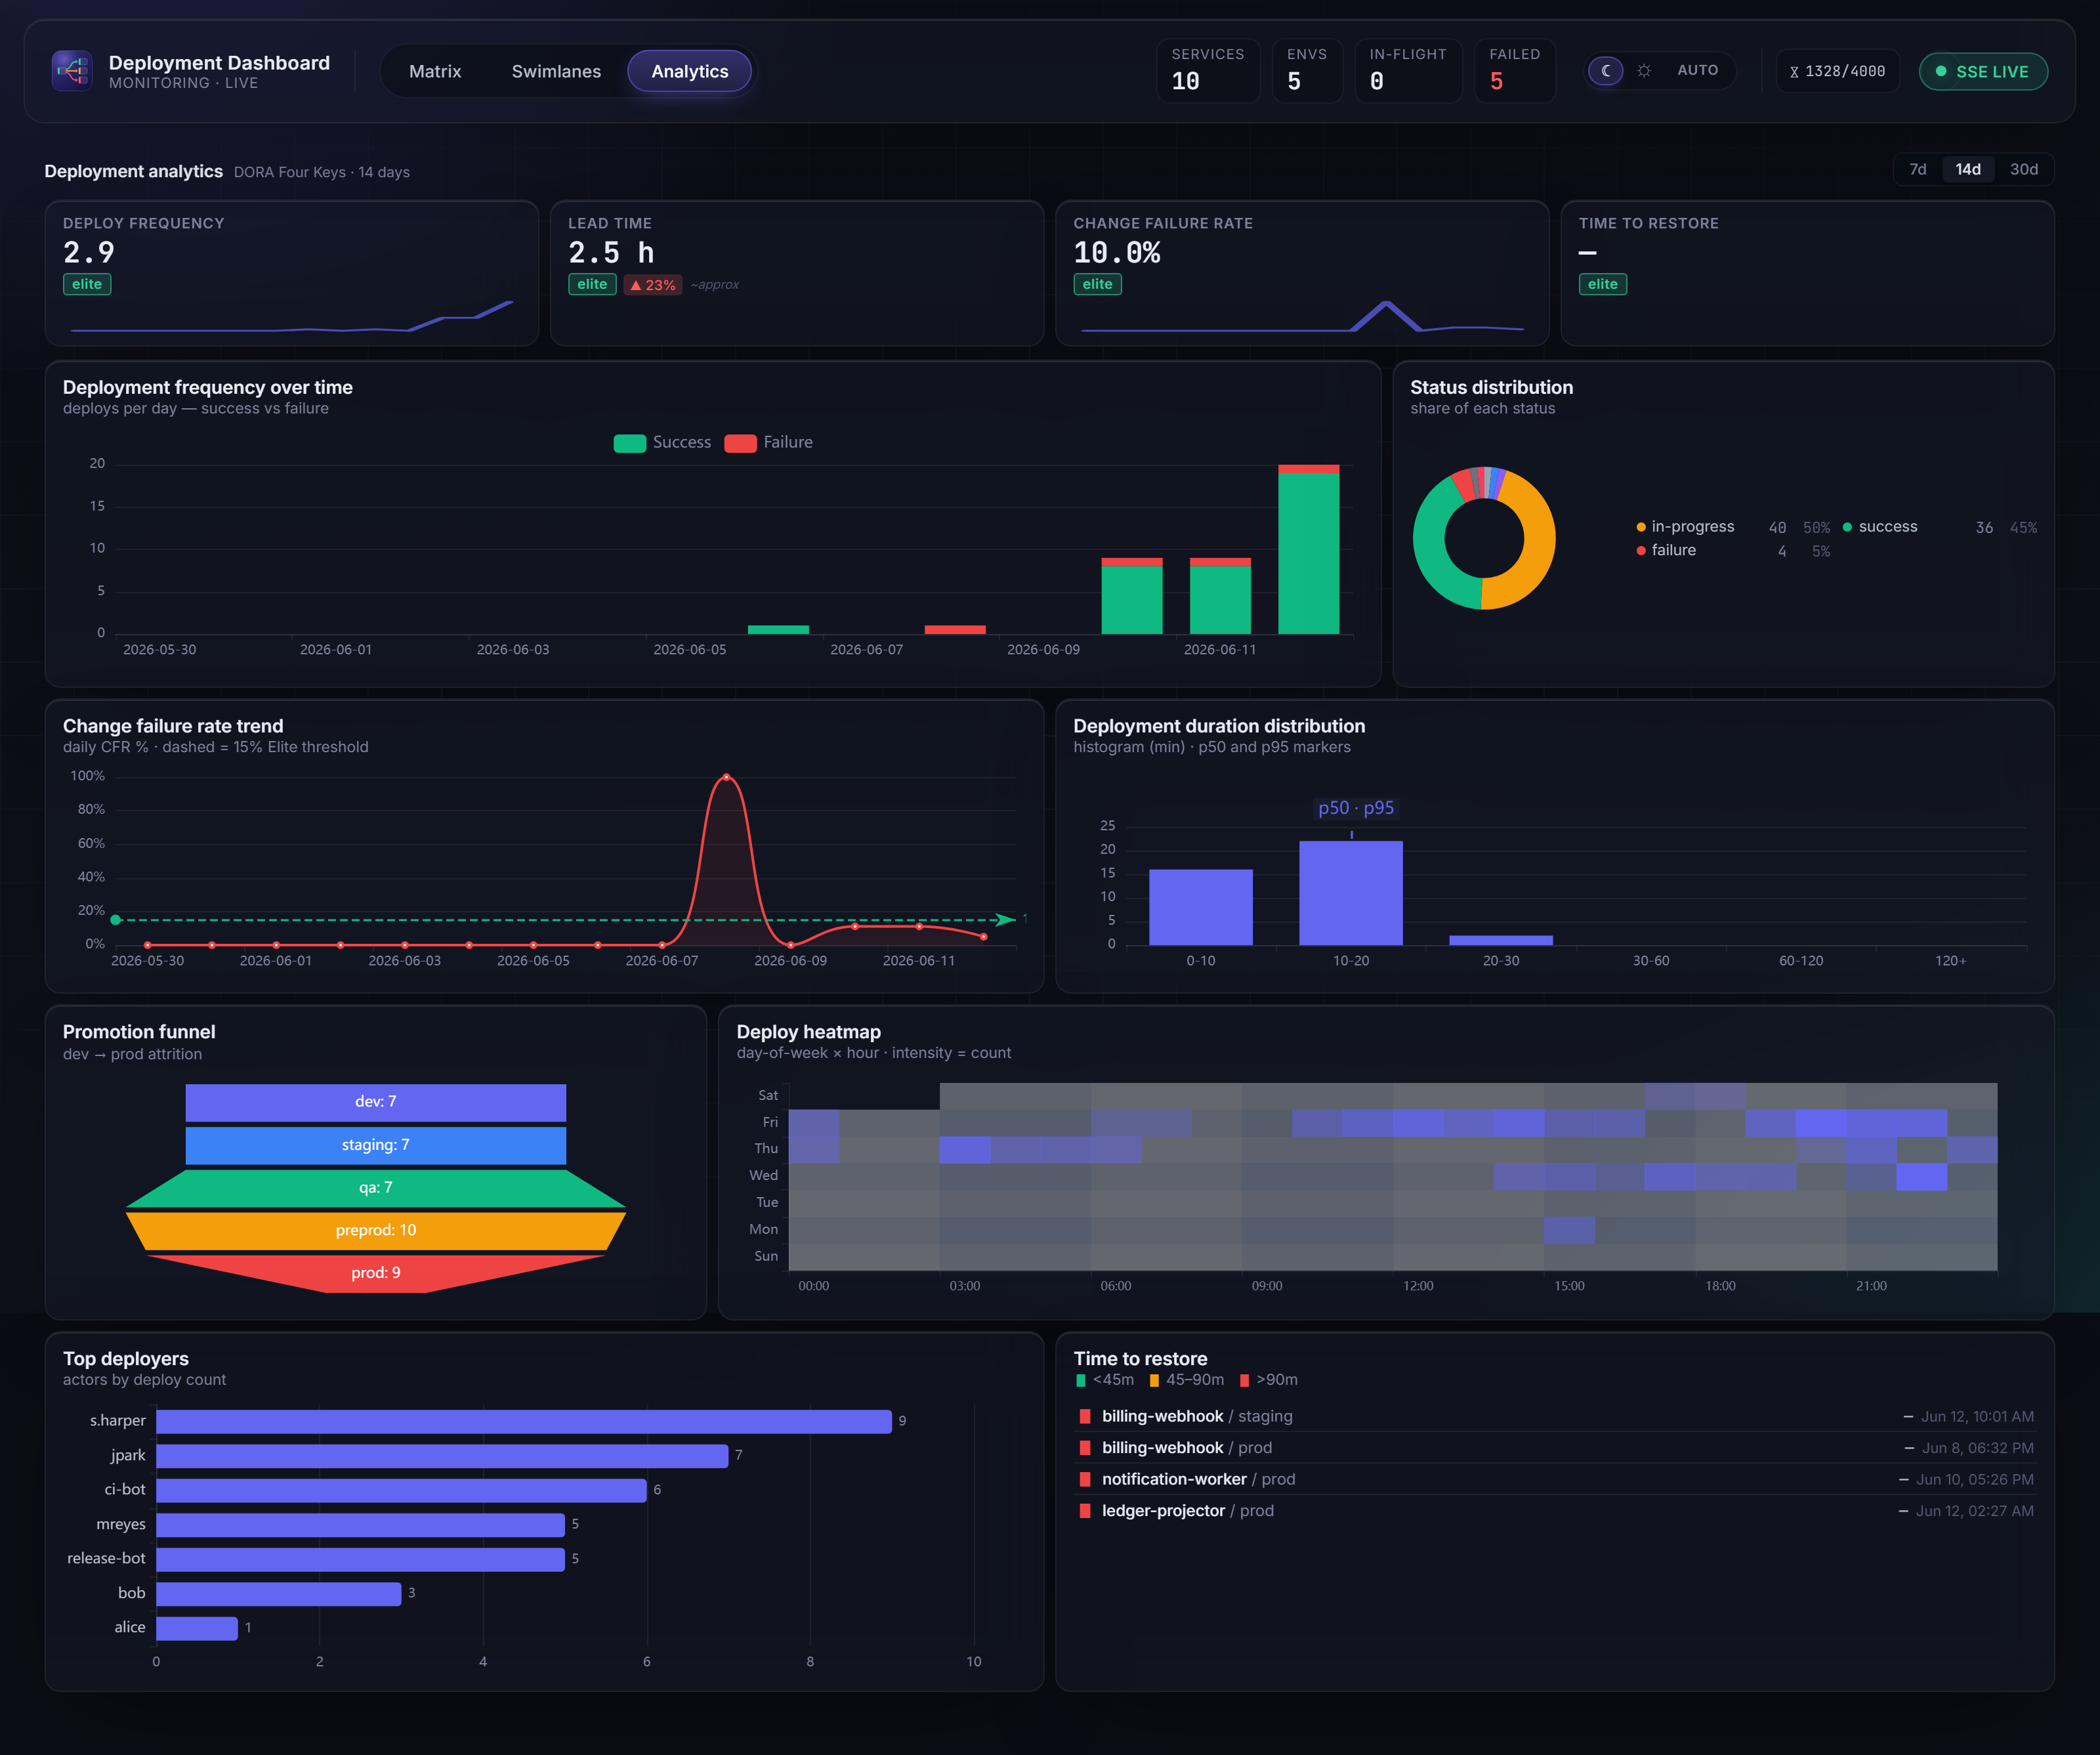
Task: Click the <45m green legend marker
Action: [x=1080, y=1380]
